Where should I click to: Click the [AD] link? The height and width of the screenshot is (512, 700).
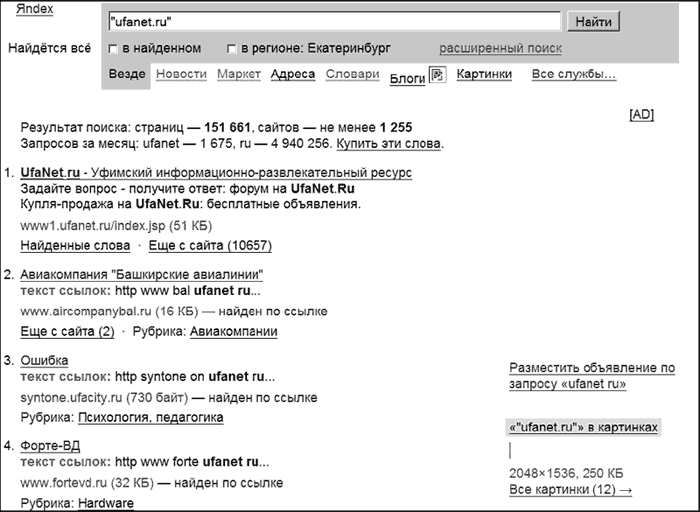[x=642, y=115]
